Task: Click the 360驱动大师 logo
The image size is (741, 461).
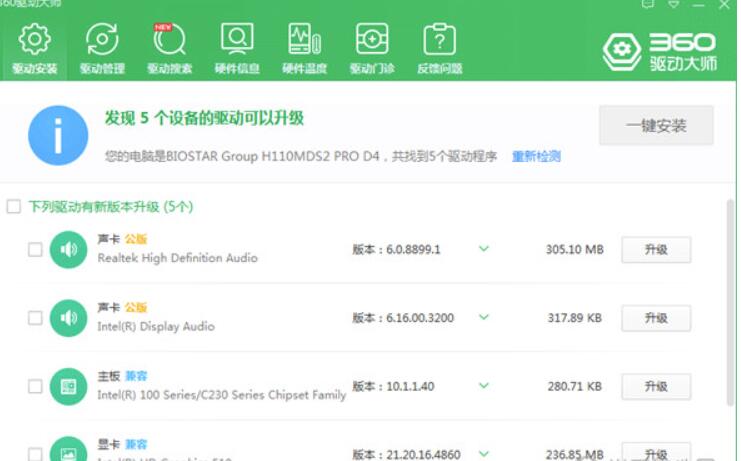Action: (x=660, y=52)
